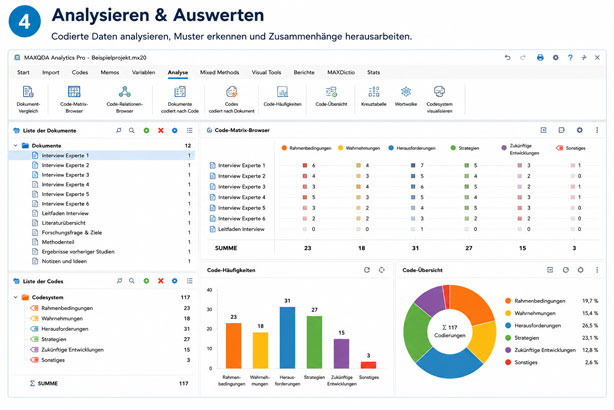The height and width of the screenshot is (410, 614).
Task: Open settings gear in Code-Übersicht panel
Action: [580, 270]
